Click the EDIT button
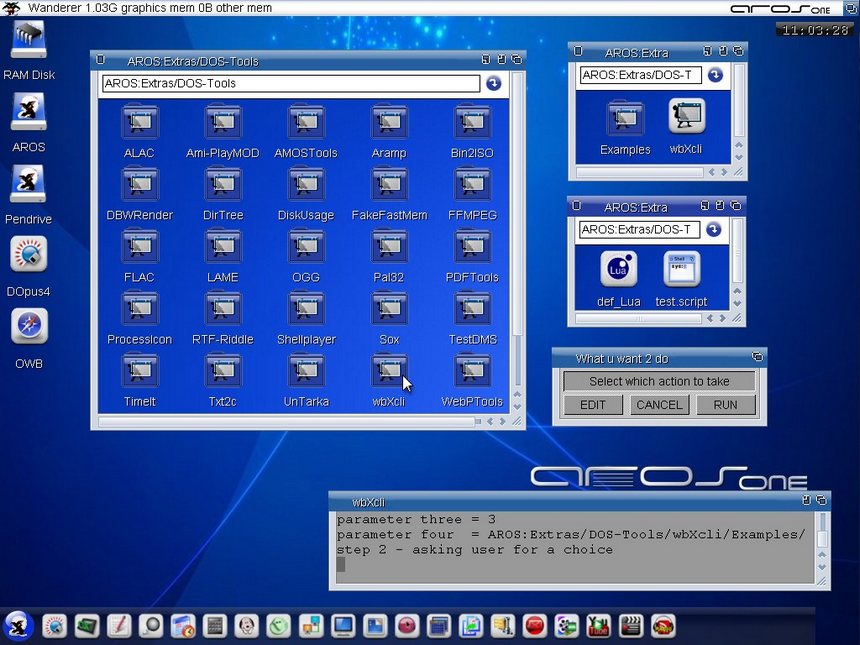Image resolution: width=860 pixels, height=645 pixels. coord(592,405)
